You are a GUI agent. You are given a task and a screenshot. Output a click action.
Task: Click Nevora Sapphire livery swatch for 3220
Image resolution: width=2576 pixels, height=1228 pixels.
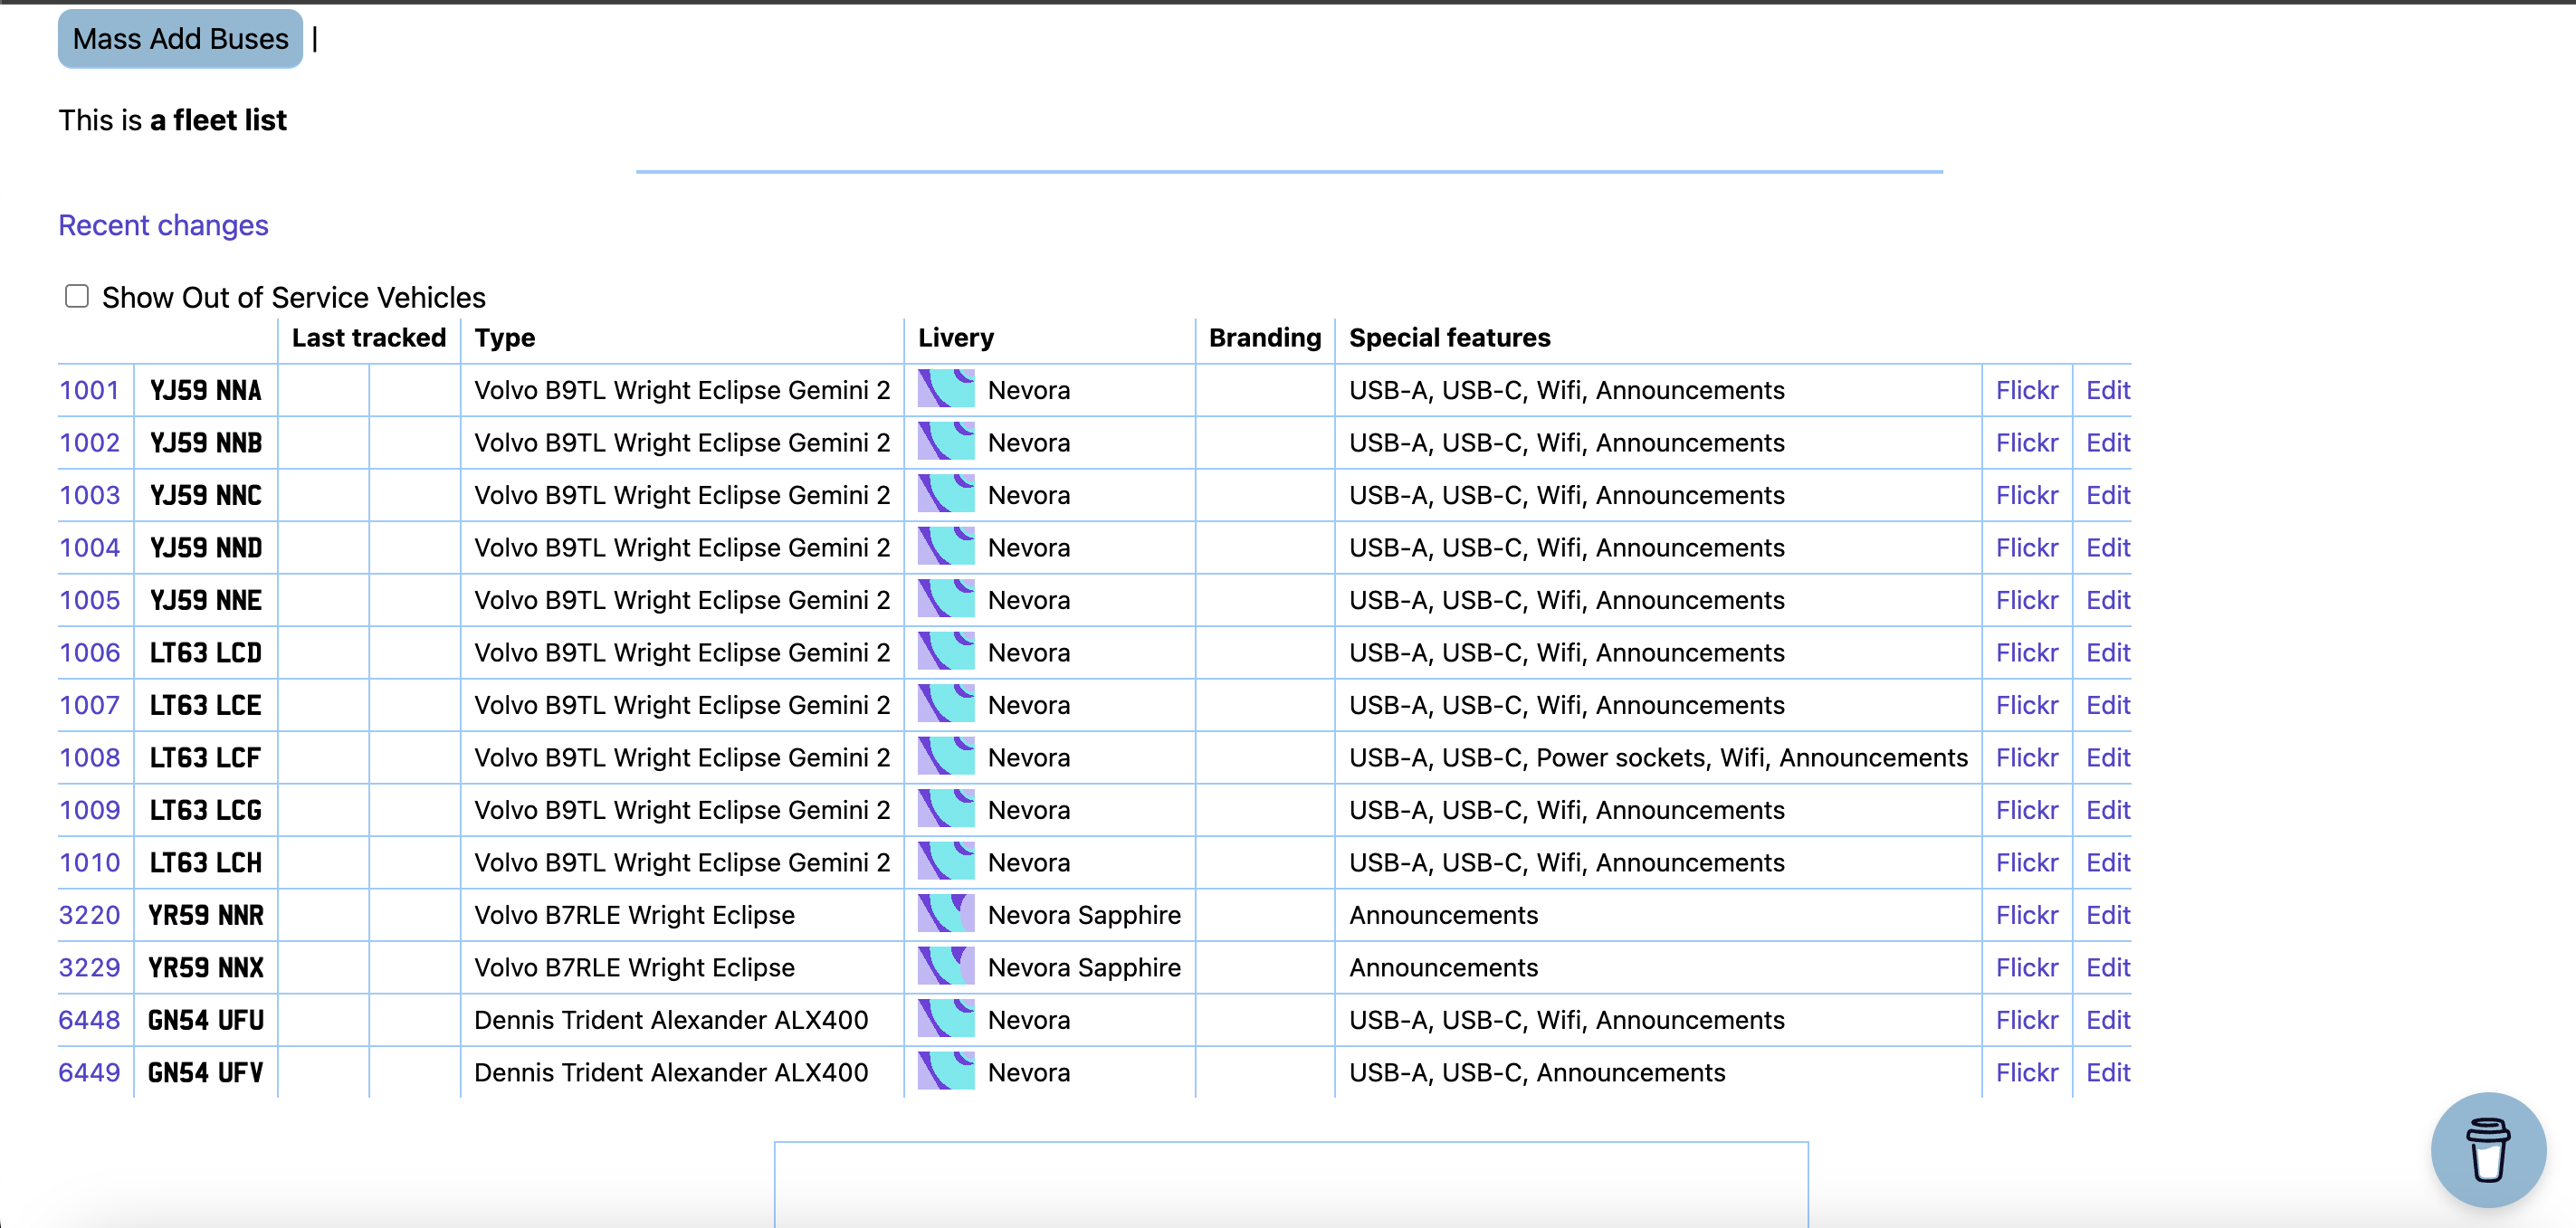(946, 914)
